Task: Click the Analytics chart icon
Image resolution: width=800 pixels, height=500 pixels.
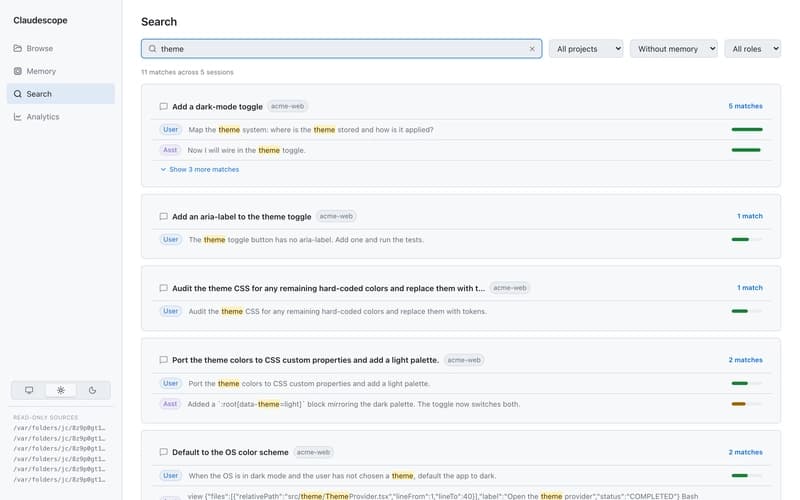Action: pyautogui.click(x=17, y=117)
